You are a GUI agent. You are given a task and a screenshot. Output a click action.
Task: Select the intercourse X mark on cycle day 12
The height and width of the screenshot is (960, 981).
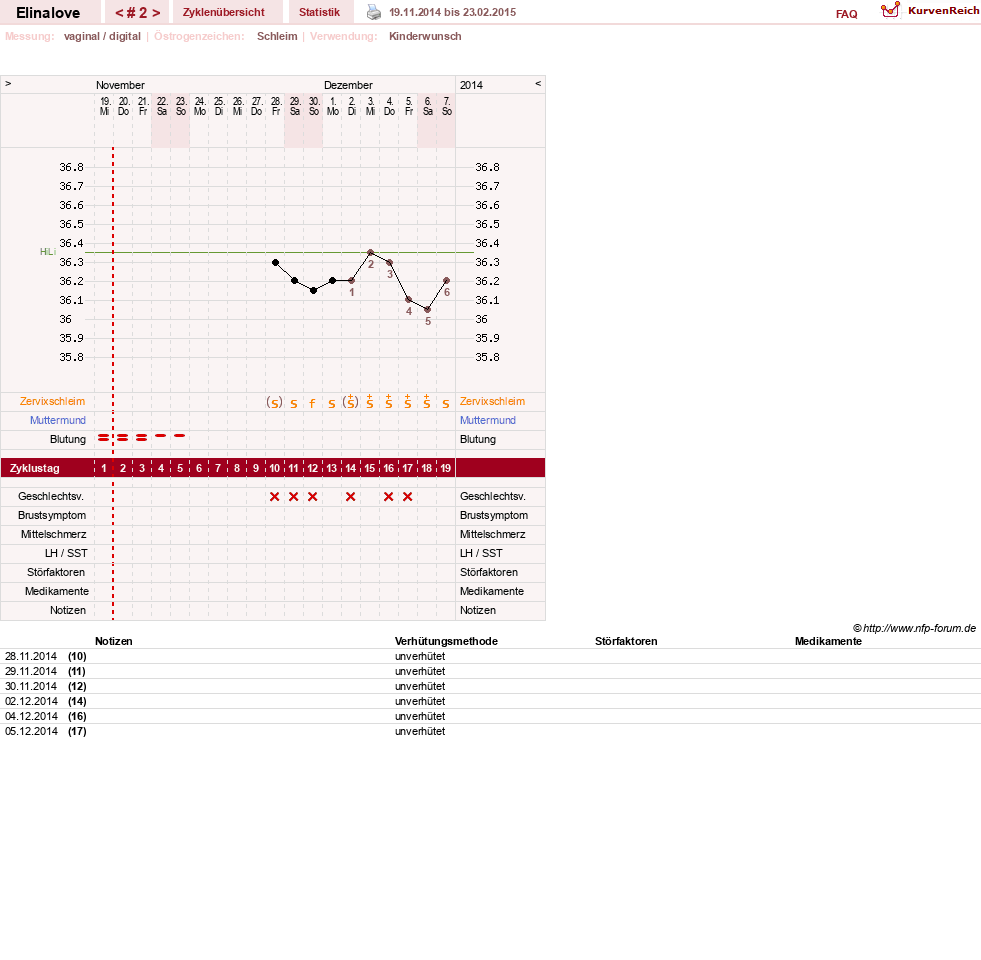tap(312, 497)
